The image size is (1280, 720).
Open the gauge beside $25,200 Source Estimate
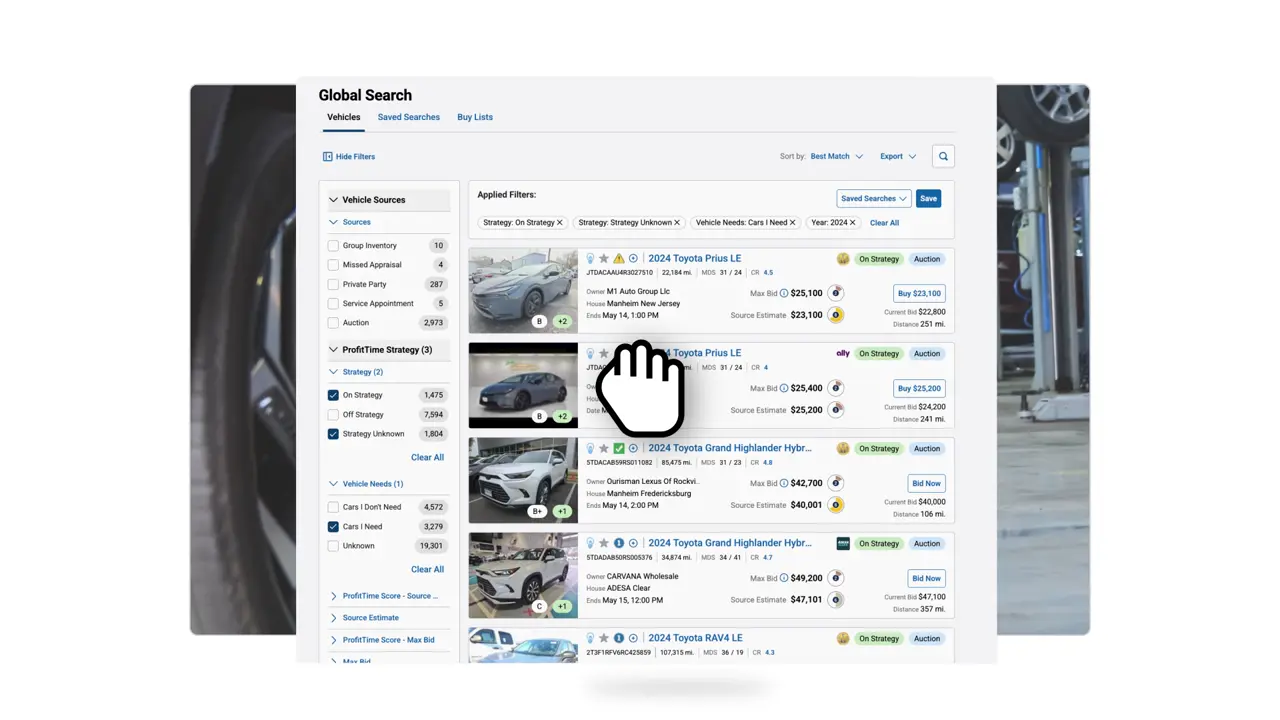836,410
